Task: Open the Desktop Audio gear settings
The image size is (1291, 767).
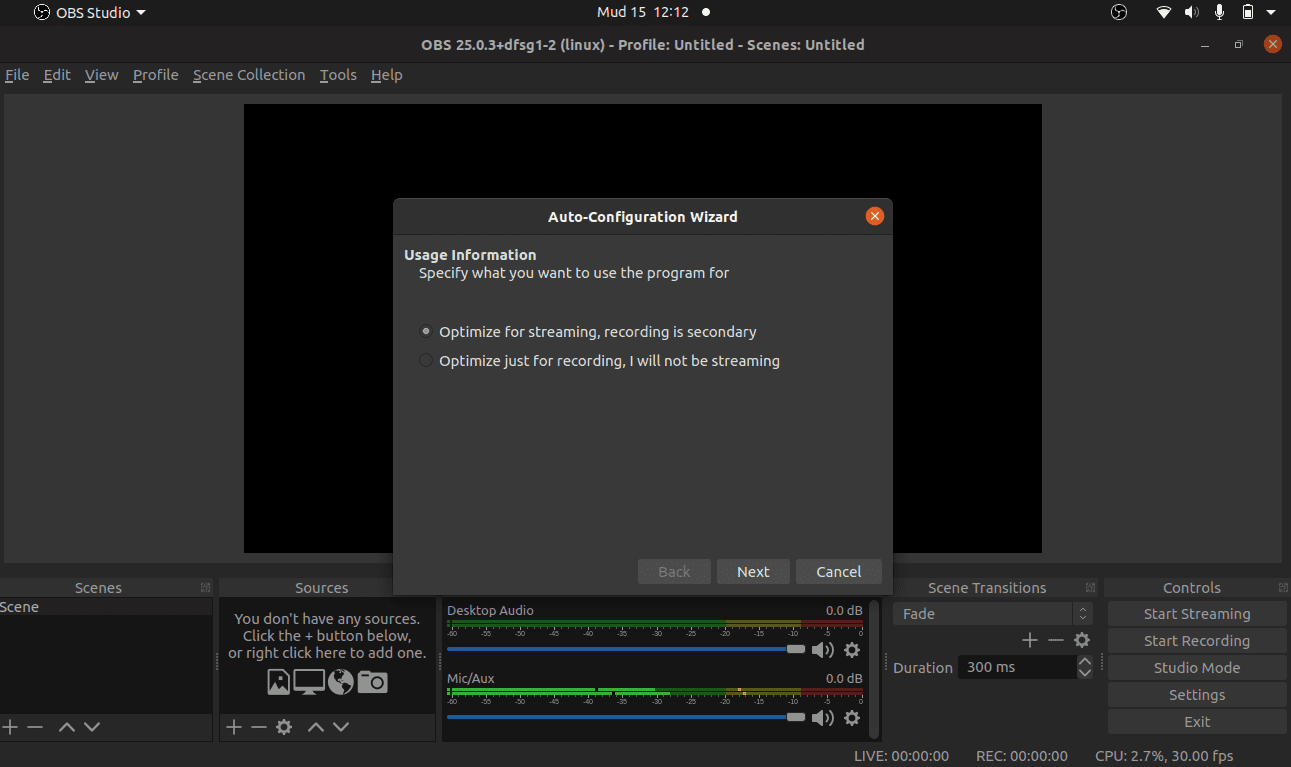Action: pos(852,650)
